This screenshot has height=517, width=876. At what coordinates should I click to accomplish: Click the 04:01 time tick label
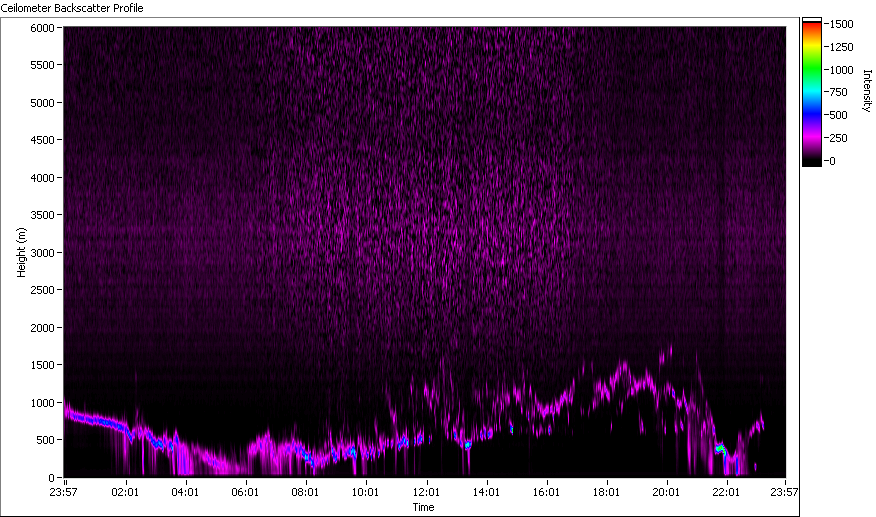pyautogui.click(x=185, y=492)
